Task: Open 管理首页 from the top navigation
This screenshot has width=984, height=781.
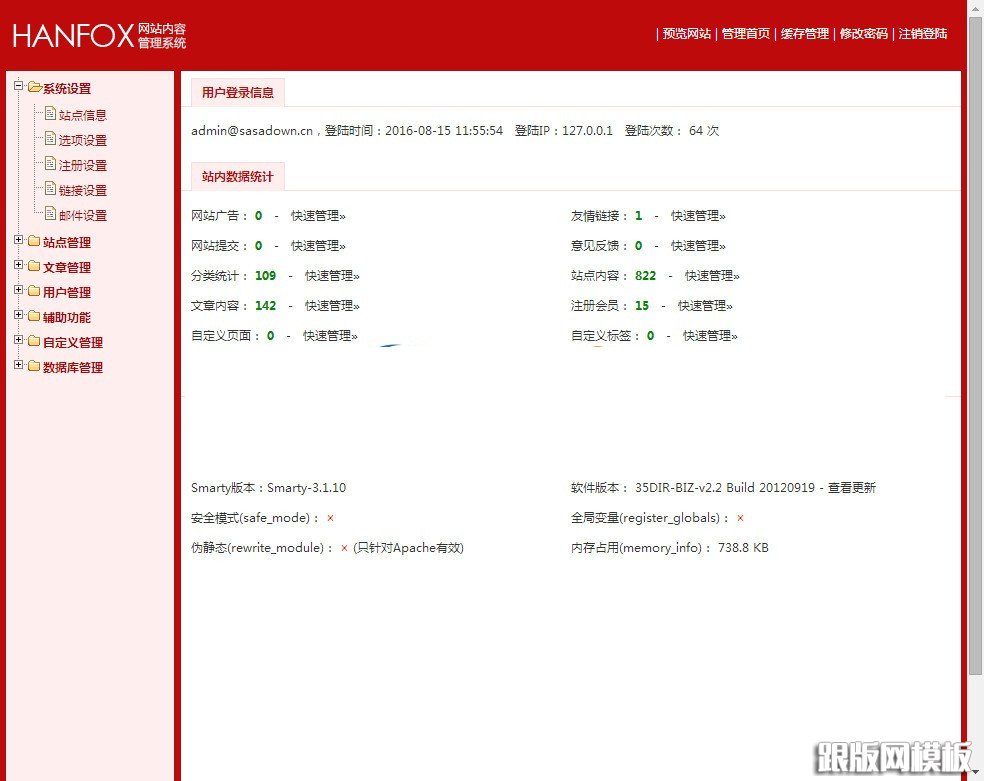Action: 743,33
